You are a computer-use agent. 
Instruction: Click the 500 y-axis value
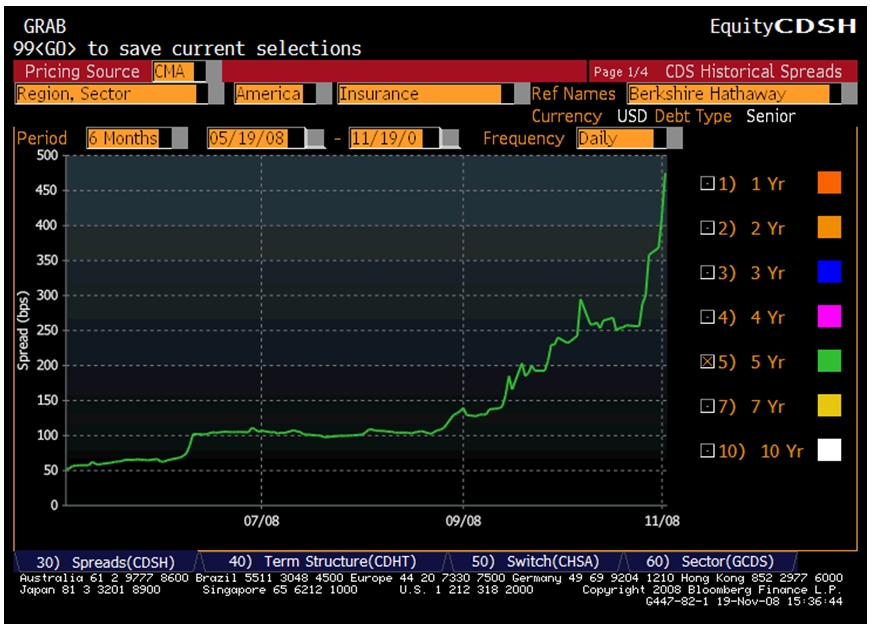(x=47, y=155)
